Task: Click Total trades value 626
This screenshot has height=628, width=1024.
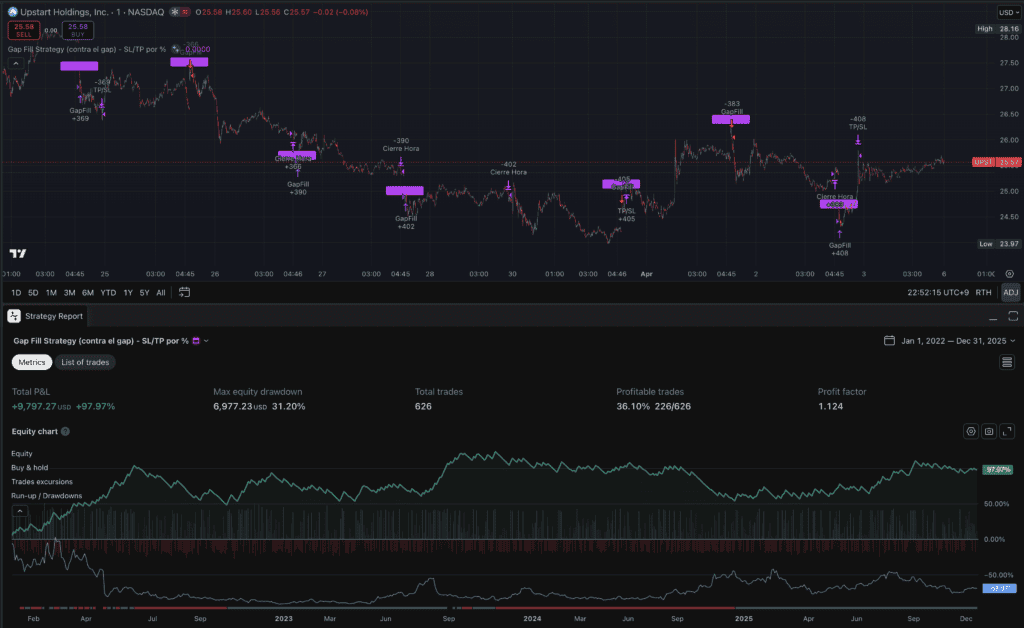Action: 423,406
